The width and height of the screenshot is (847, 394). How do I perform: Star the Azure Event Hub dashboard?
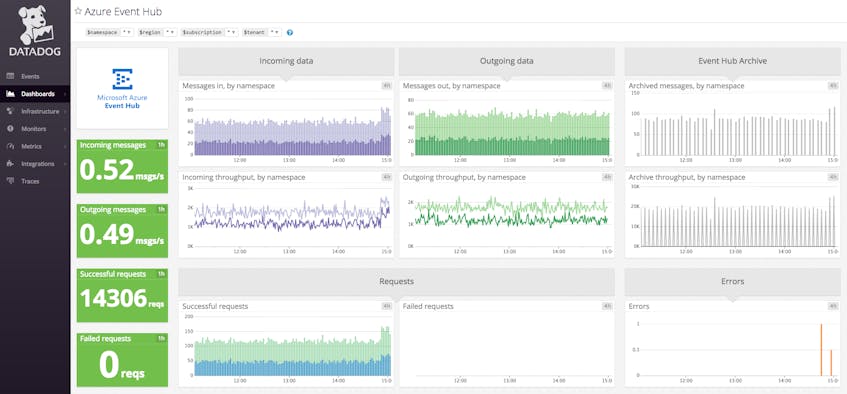pos(78,11)
